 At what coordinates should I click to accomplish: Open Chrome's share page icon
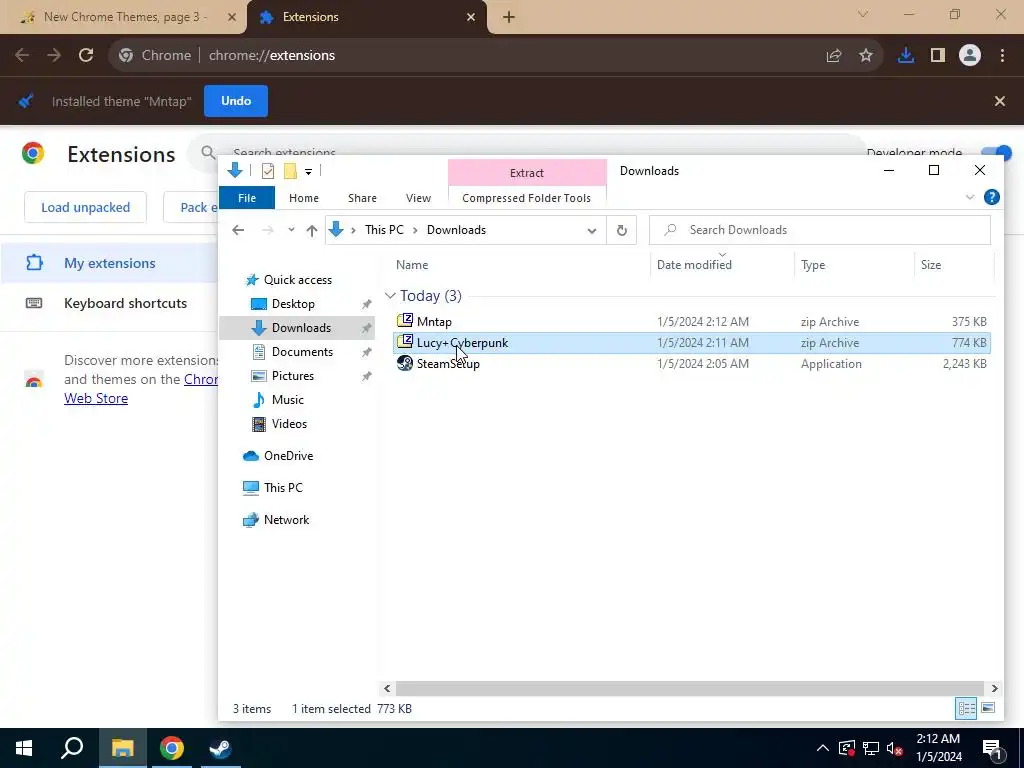pyautogui.click(x=833, y=56)
